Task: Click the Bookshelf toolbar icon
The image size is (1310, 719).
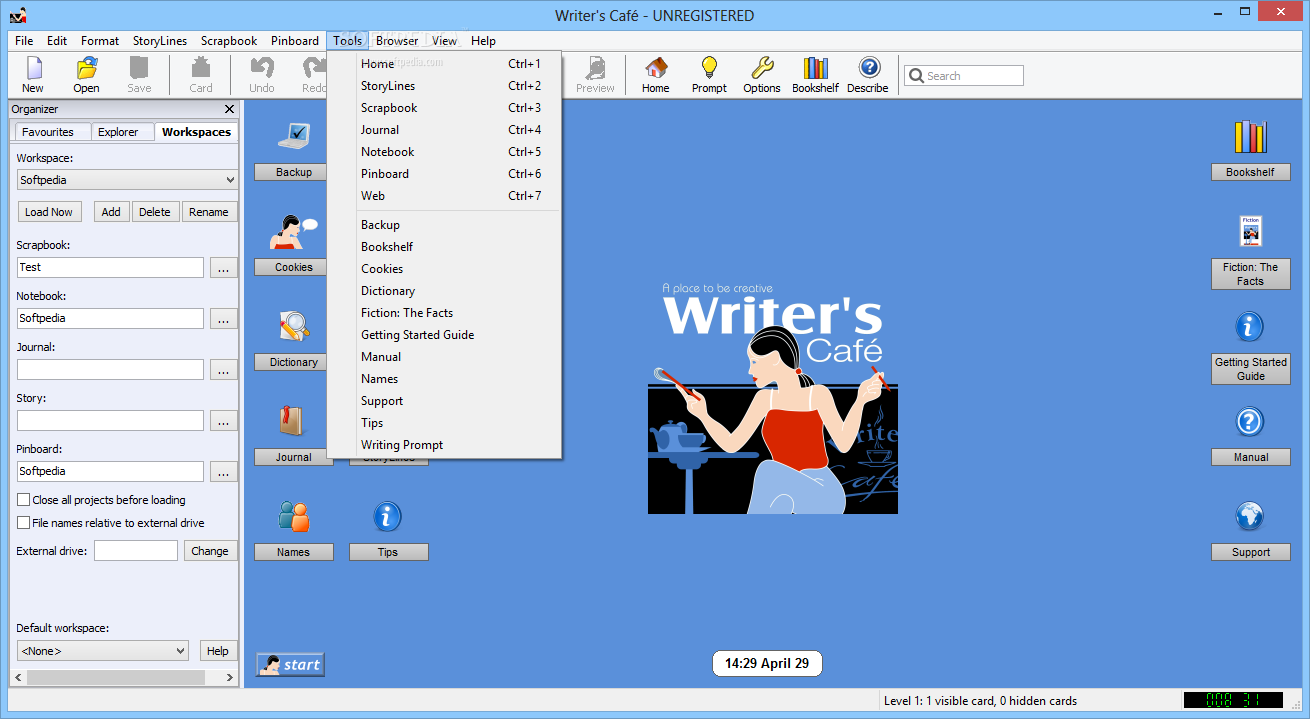Action: point(815,75)
